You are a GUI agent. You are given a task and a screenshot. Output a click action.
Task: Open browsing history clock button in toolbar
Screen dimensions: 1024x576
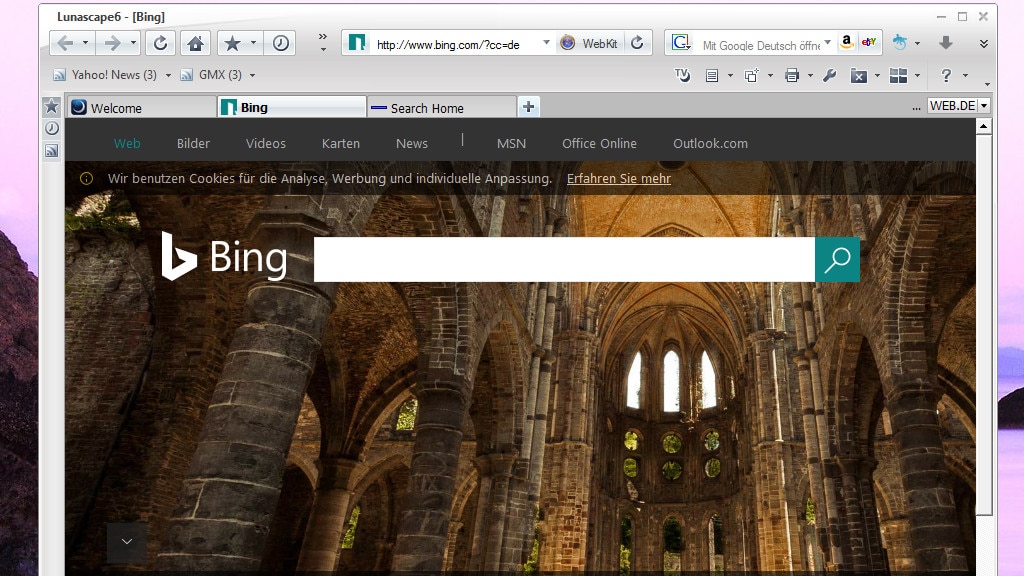[281, 44]
